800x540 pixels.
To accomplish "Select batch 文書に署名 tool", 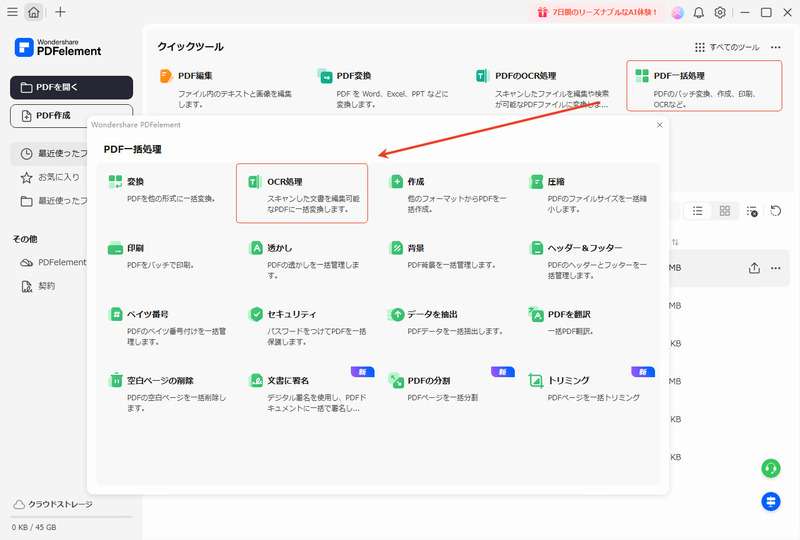I will click(306, 392).
